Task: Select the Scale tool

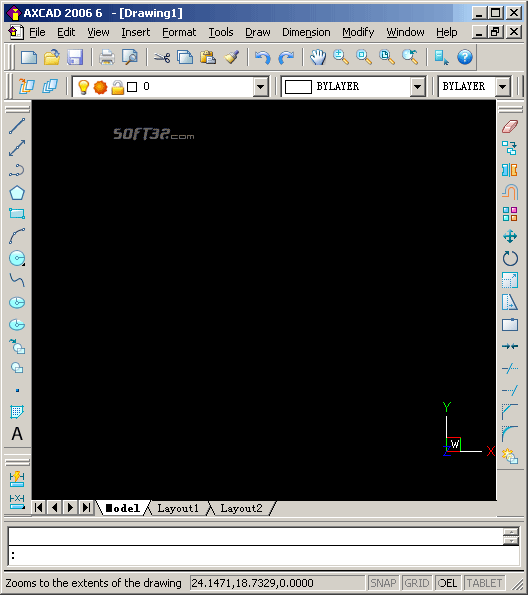Action: coord(510,280)
